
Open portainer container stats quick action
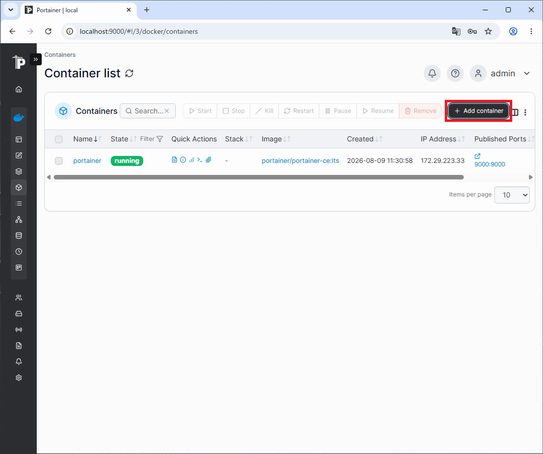[x=192, y=160]
